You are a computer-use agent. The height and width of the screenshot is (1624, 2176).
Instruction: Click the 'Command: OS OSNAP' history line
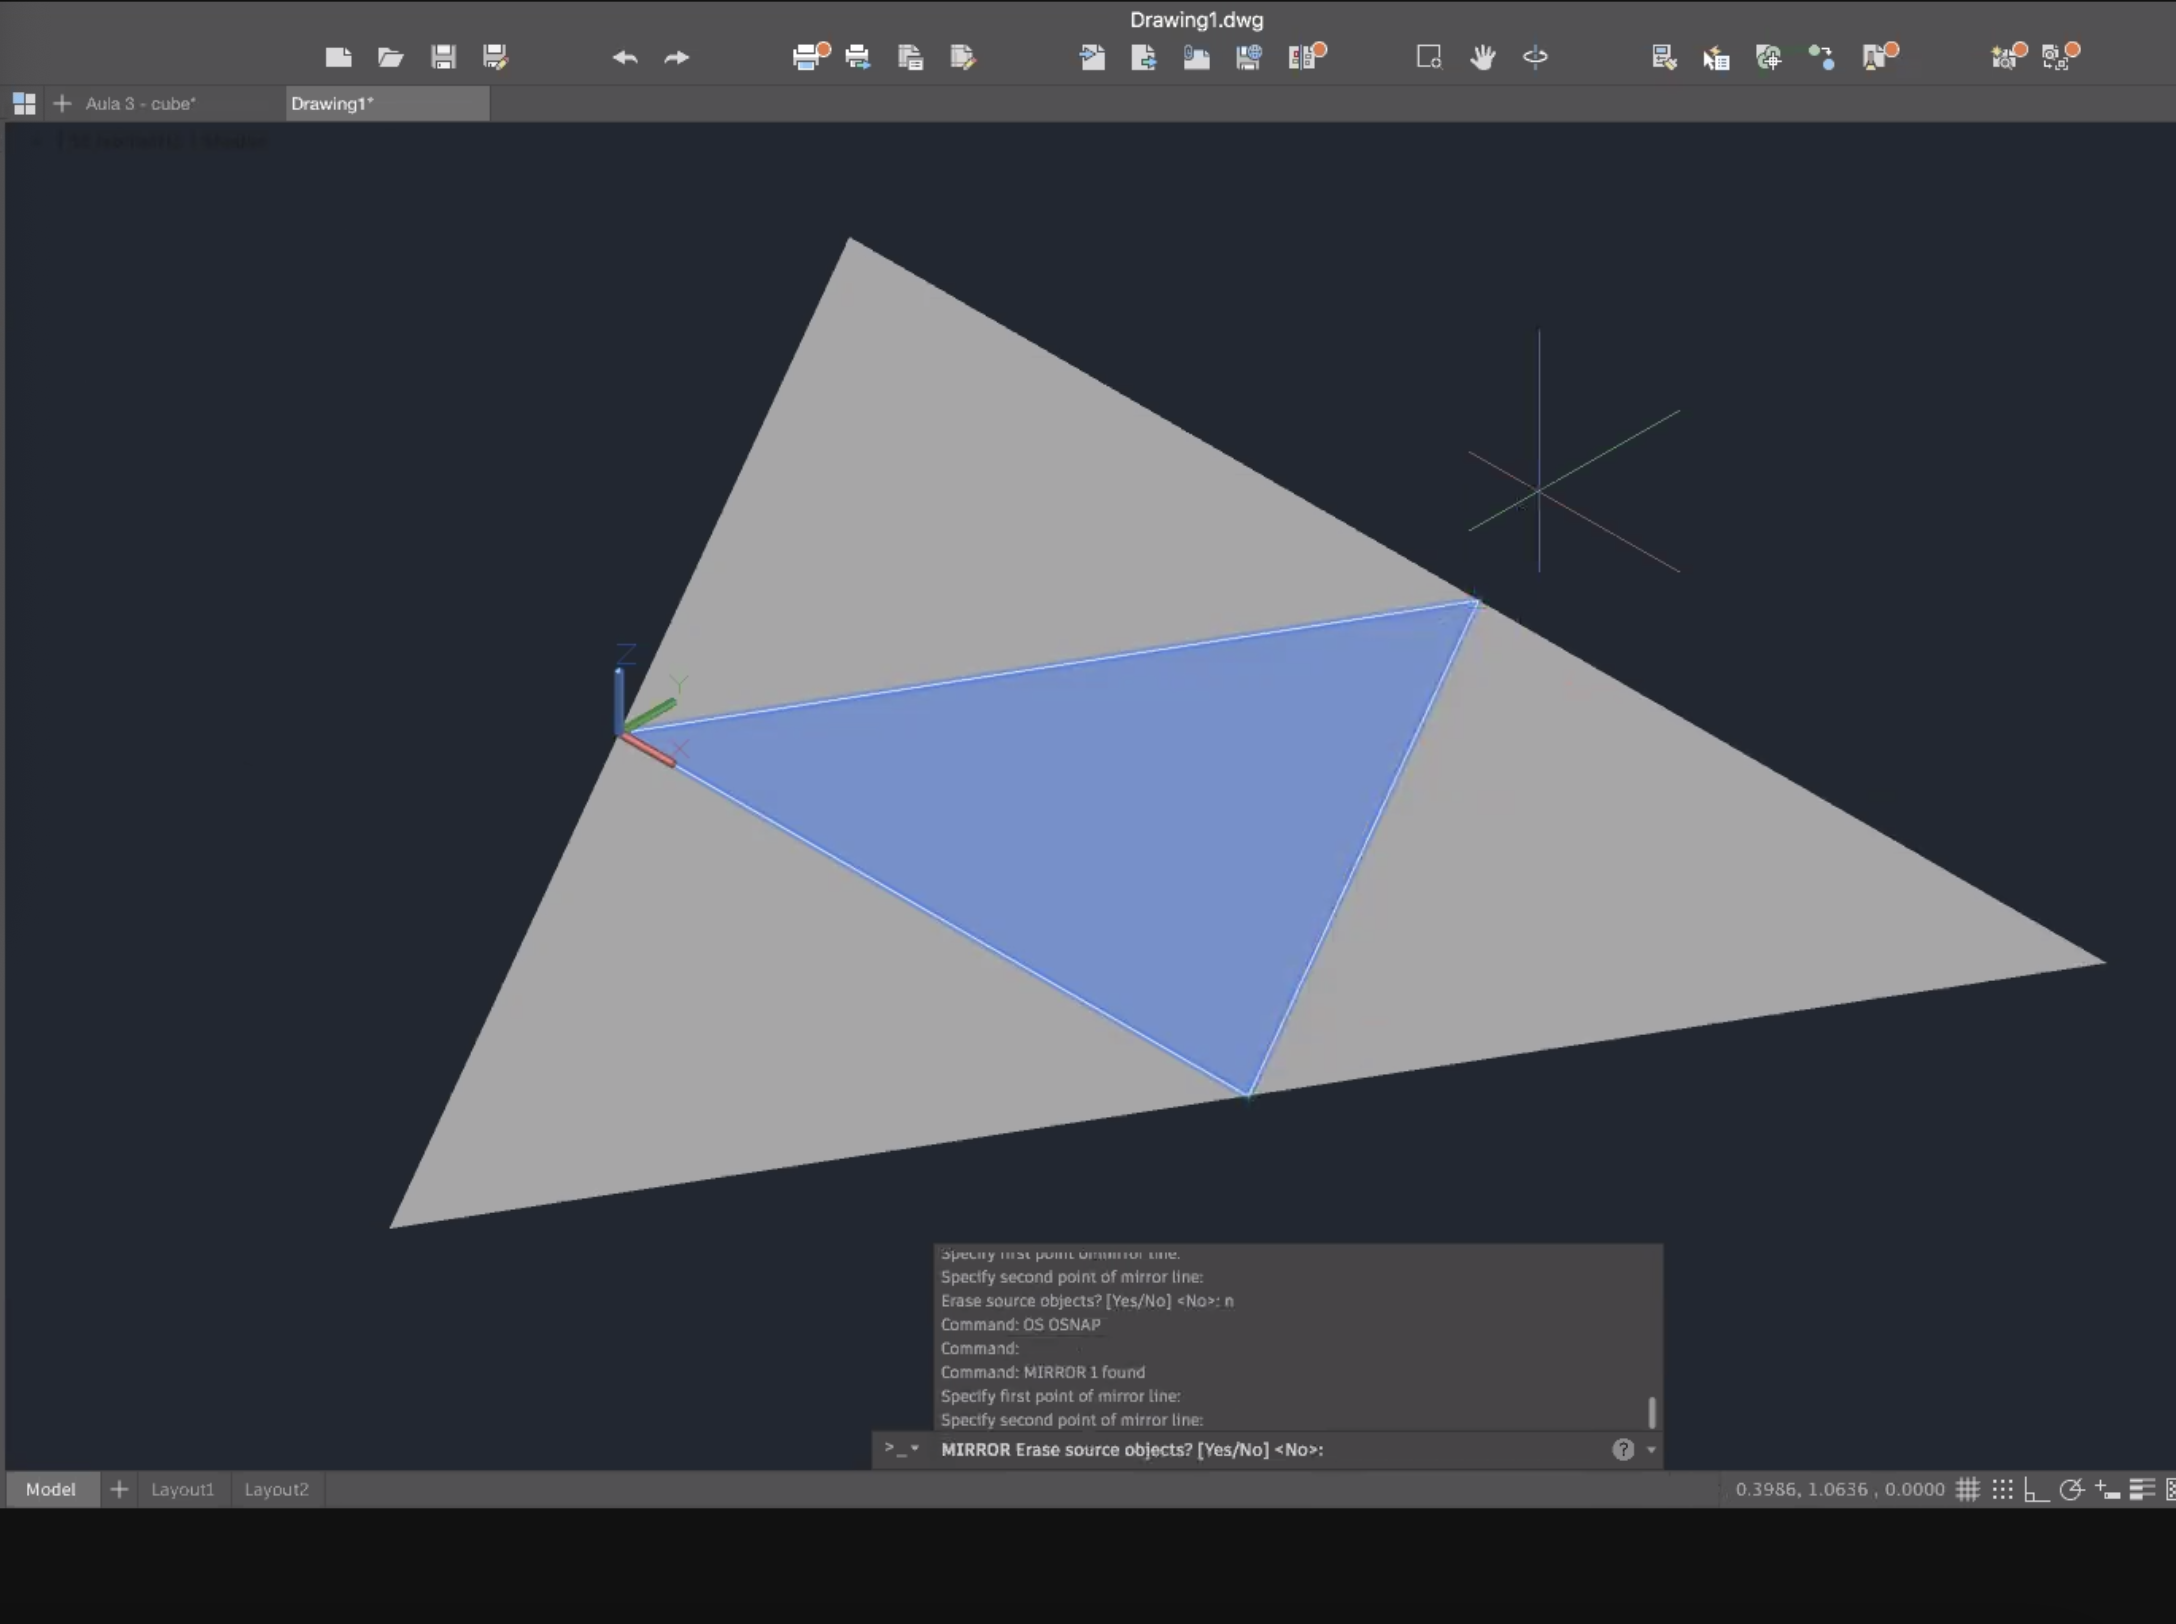[1020, 1324]
